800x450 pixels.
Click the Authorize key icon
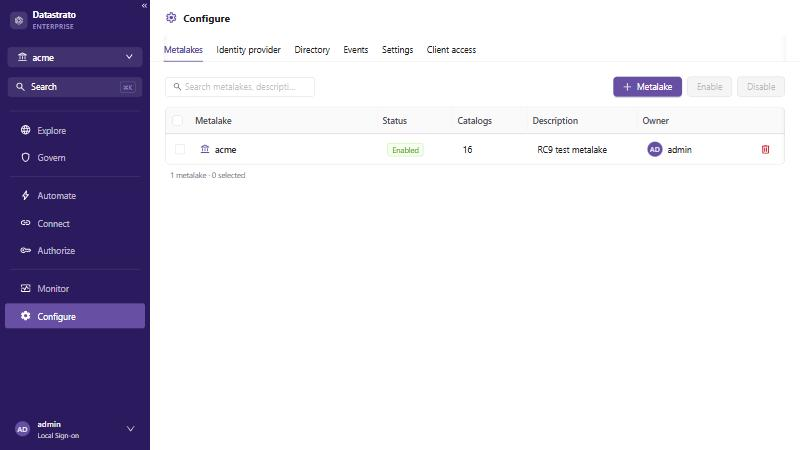coord(26,251)
